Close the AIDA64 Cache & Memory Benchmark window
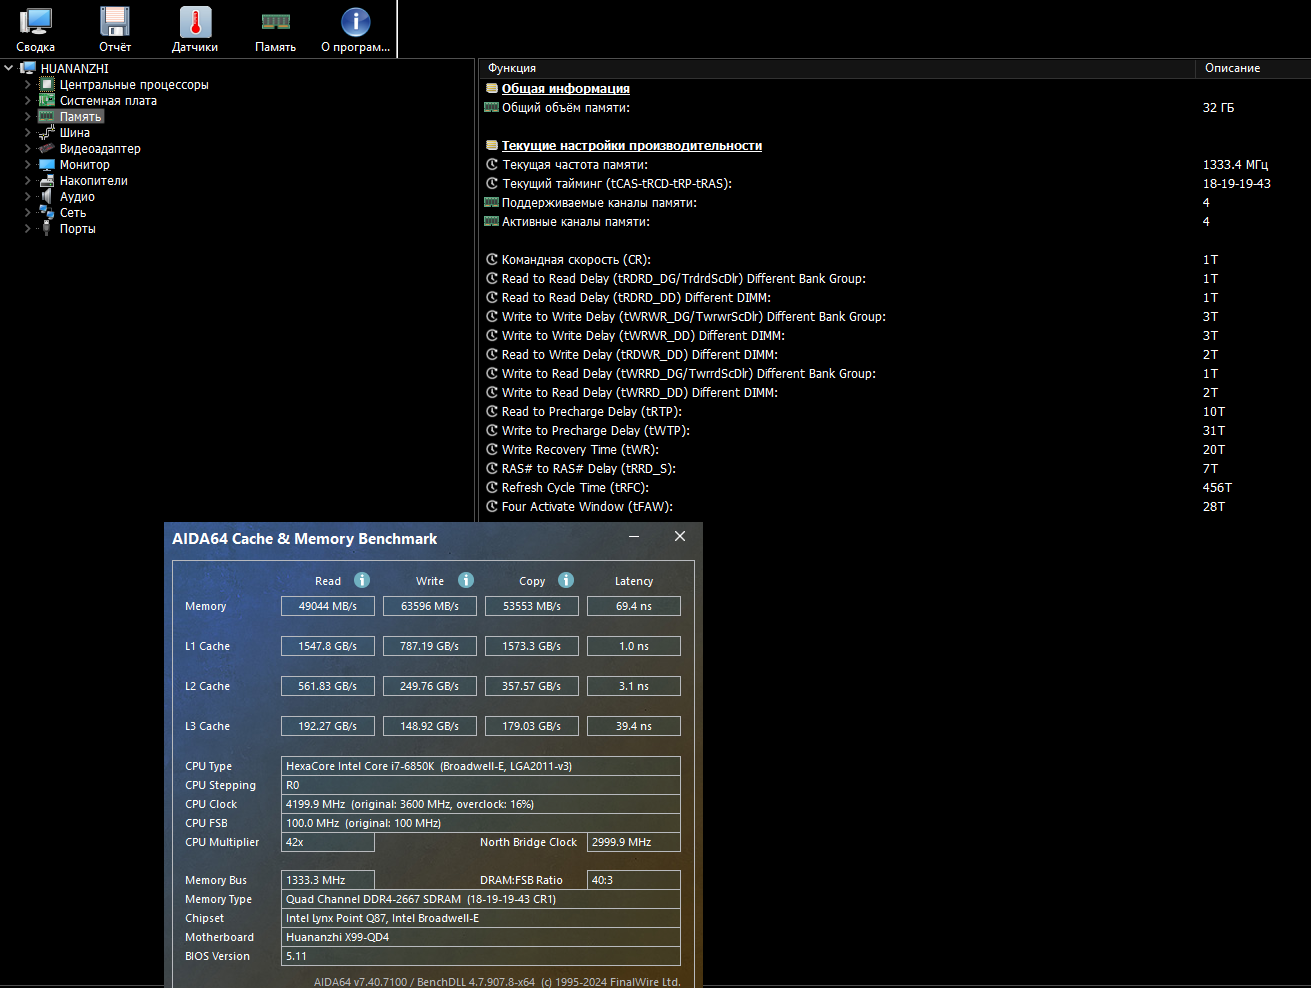 click(x=680, y=537)
